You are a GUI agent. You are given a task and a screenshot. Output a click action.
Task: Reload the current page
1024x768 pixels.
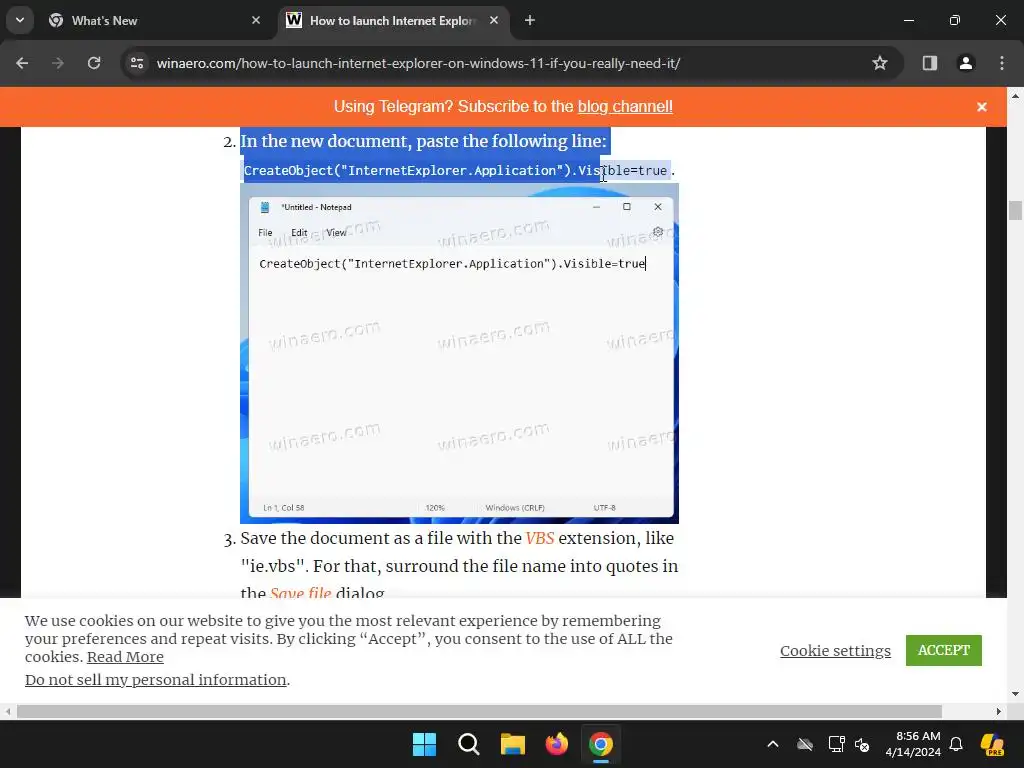[x=94, y=63]
